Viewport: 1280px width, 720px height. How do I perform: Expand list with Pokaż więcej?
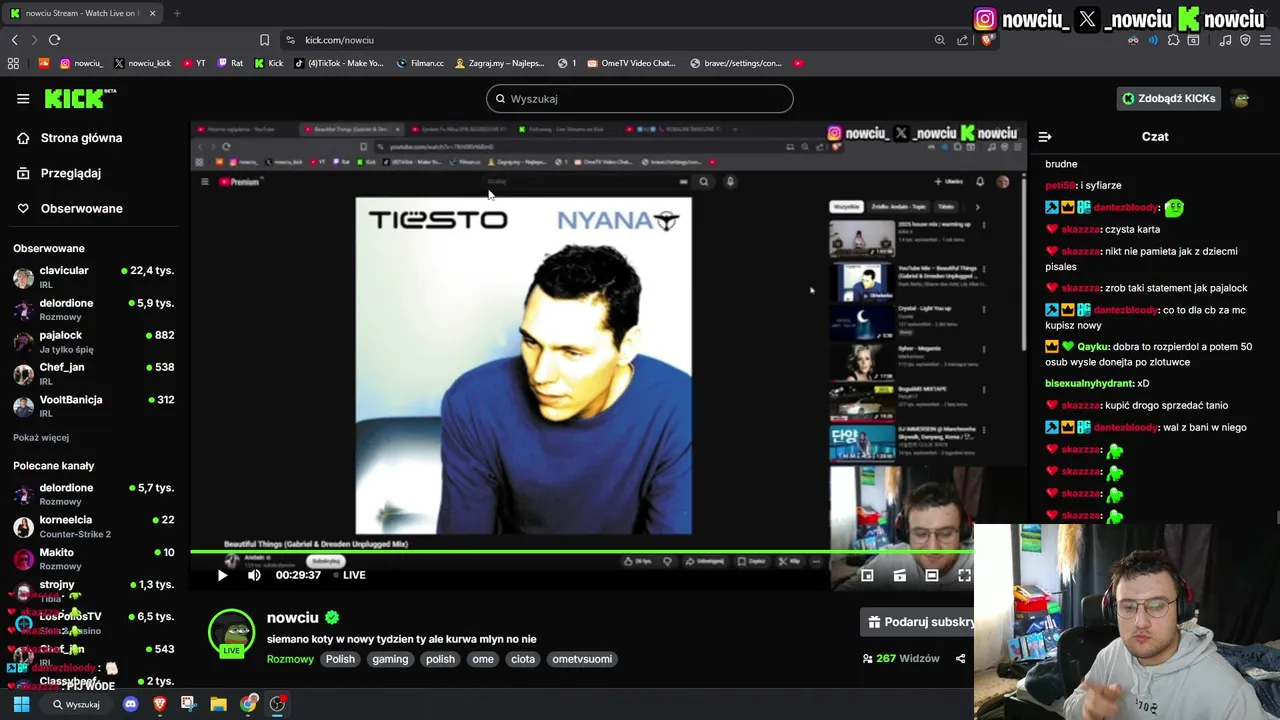click(x=41, y=437)
